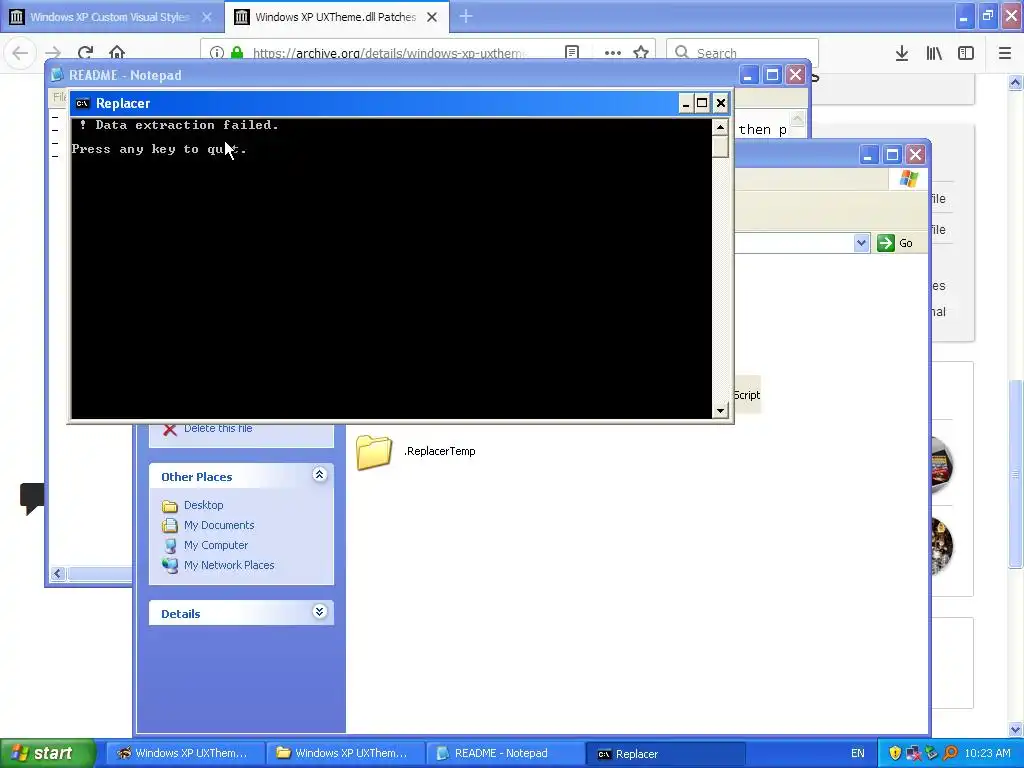The height and width of the screenshot is (768, 1024).
Task: Open a new Firefox tab
Action: click(466, 17)
